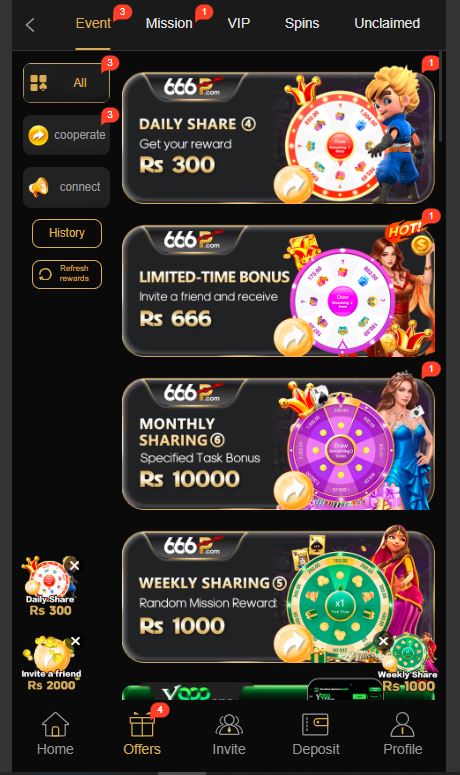Close the floating Daily Share widget

[x=74, y=565]
